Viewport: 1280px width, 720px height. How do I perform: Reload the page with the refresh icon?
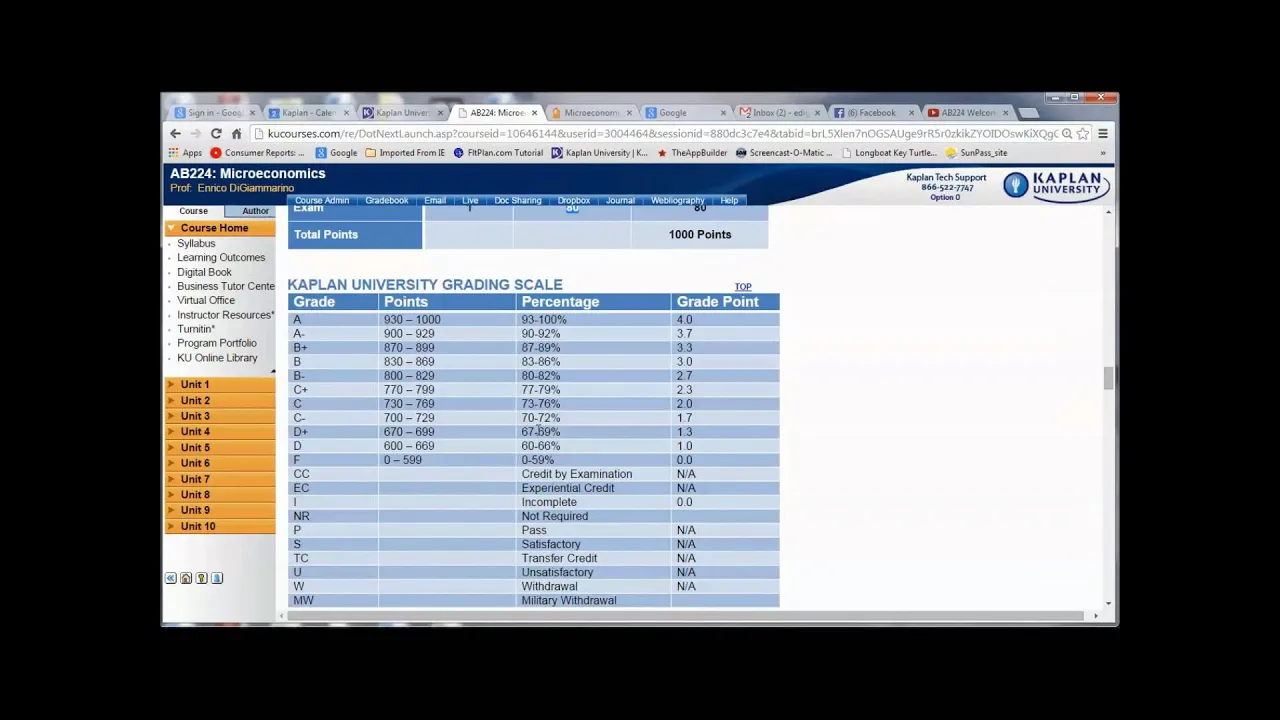[x=215, y=133]
